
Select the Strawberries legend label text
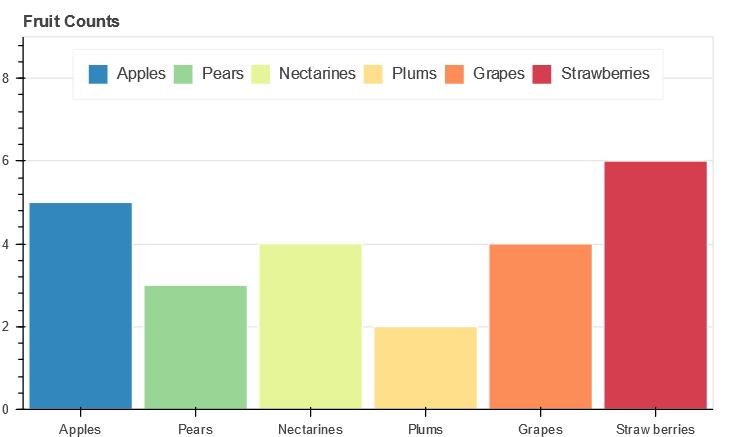click(x=605, y=74)
